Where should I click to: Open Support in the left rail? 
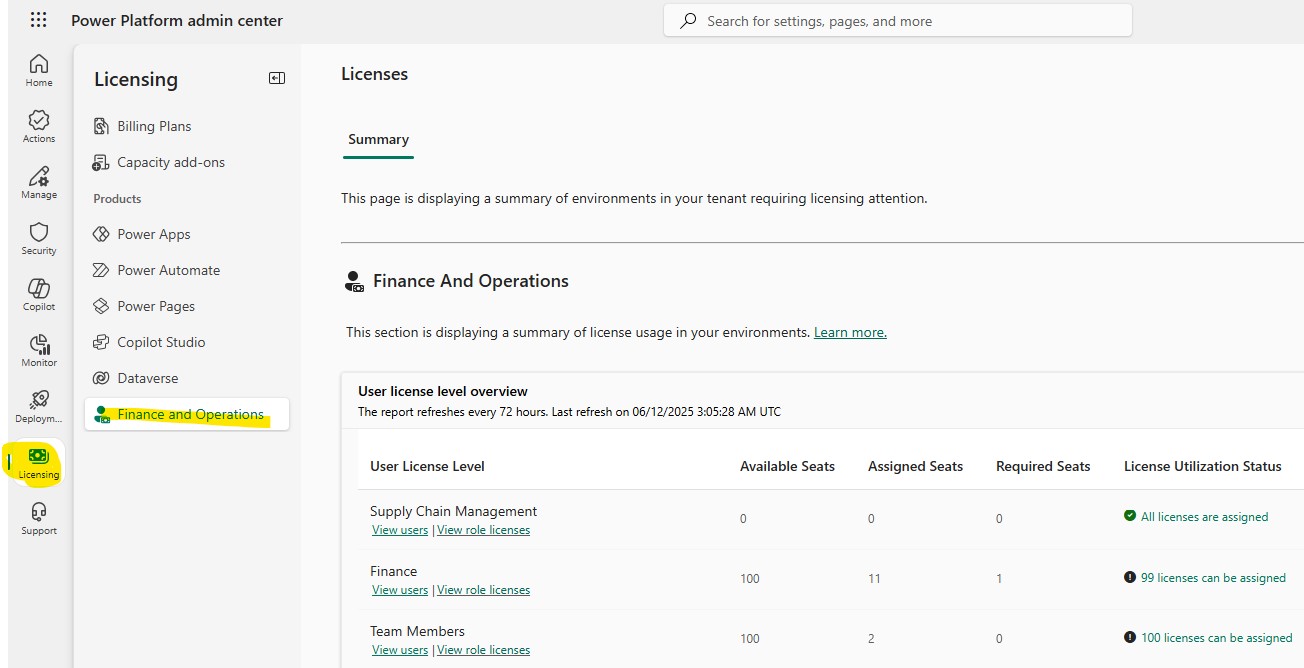pyautogui.click(x=39, y=518)
